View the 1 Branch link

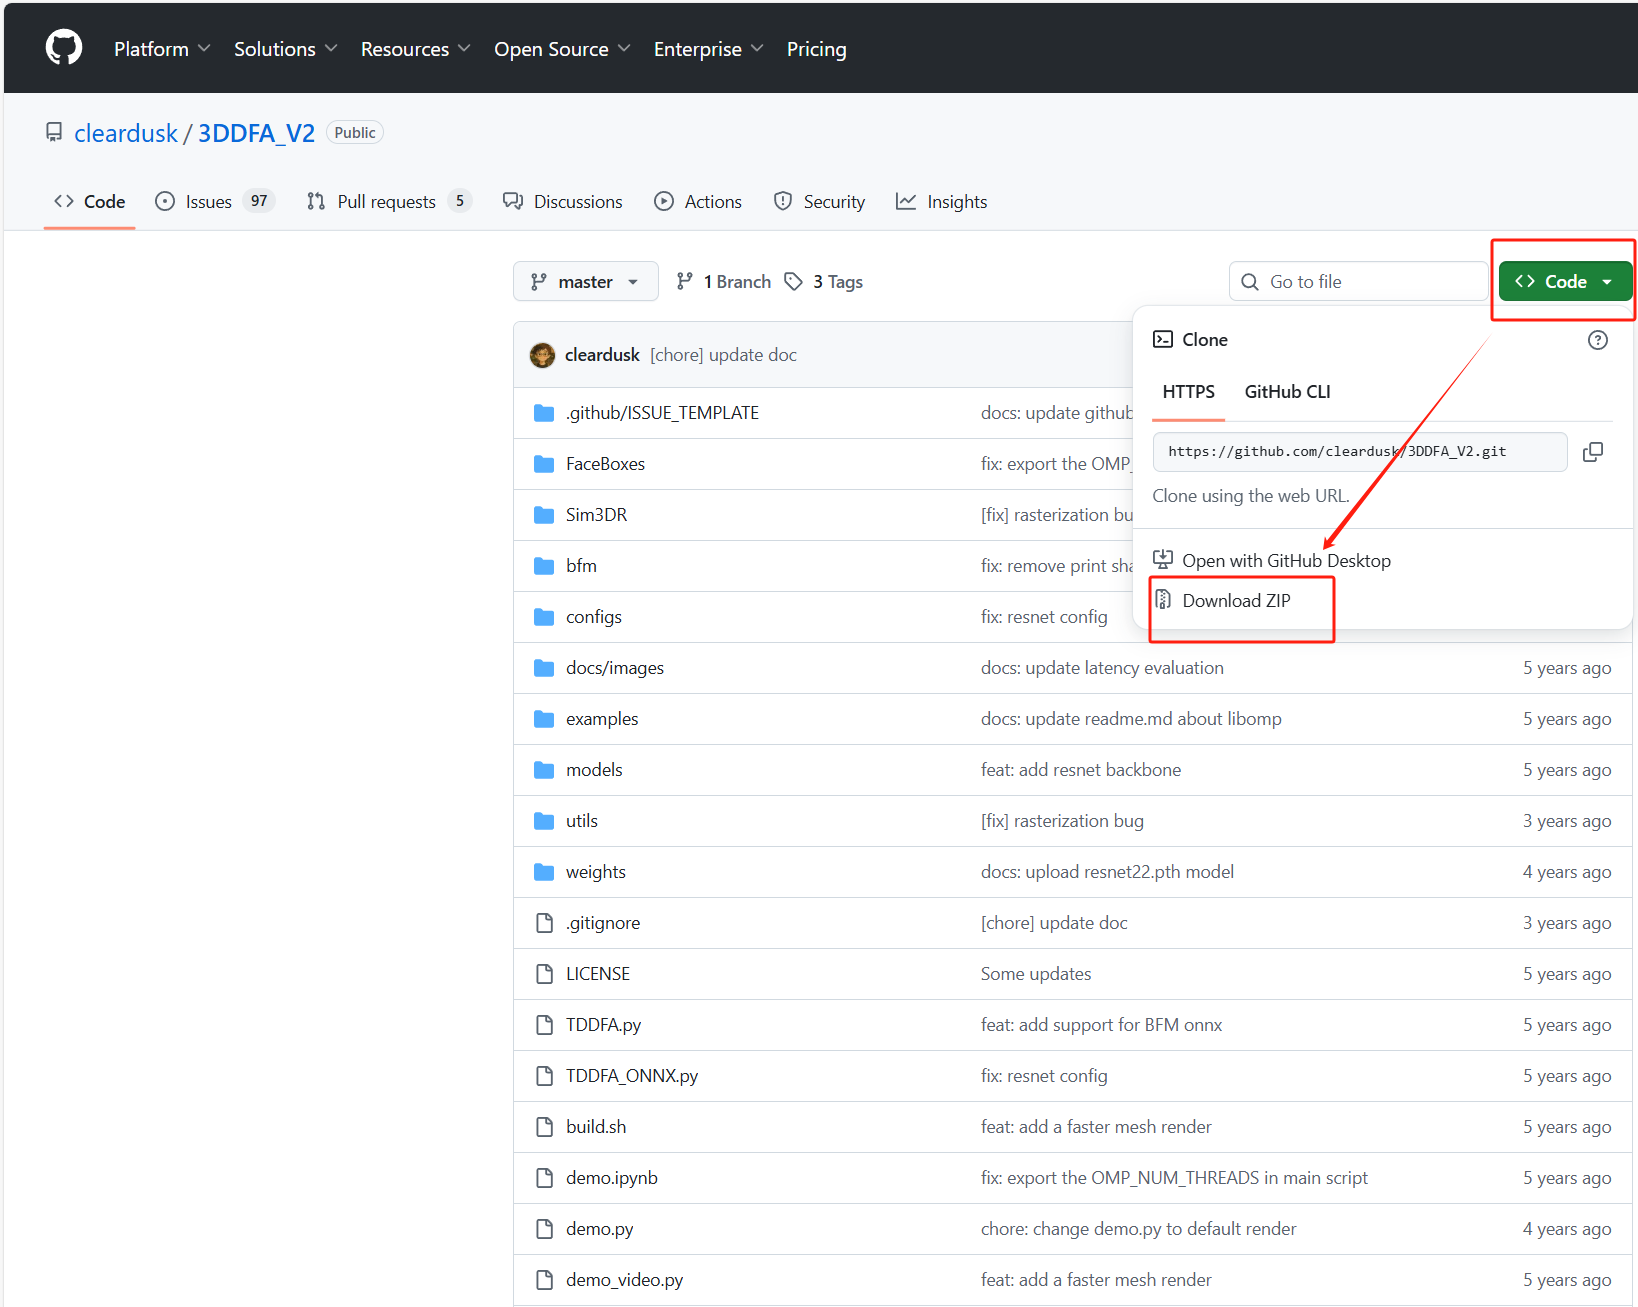pyautogui.click(x=724, y=282)
